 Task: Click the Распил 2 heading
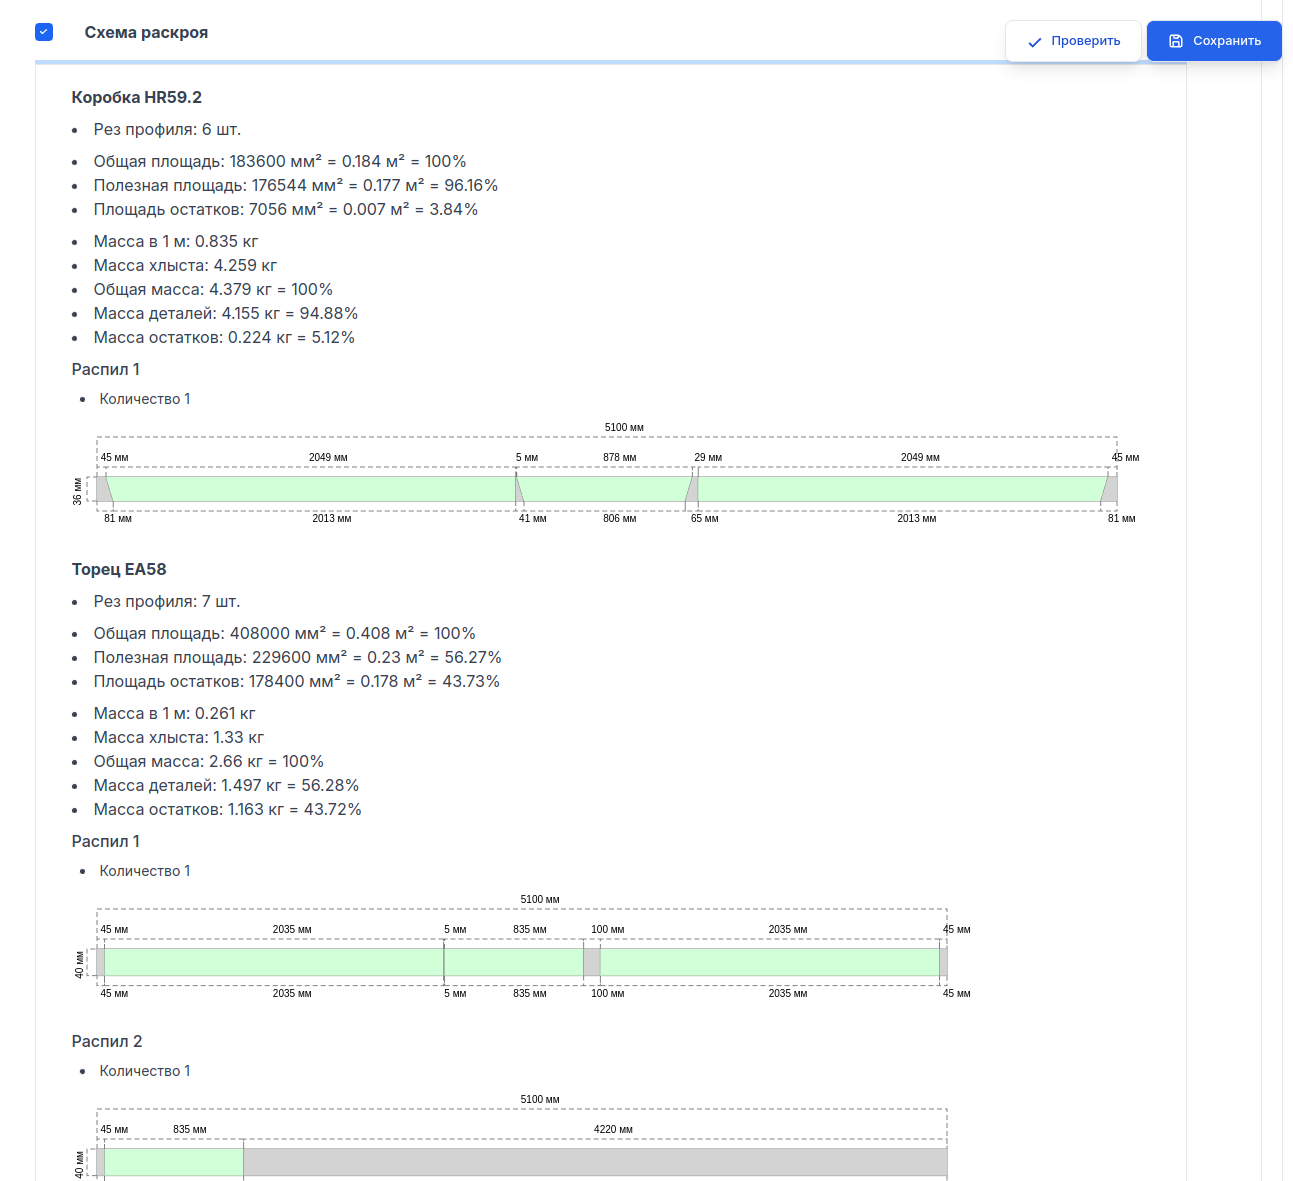point(107,1041)
